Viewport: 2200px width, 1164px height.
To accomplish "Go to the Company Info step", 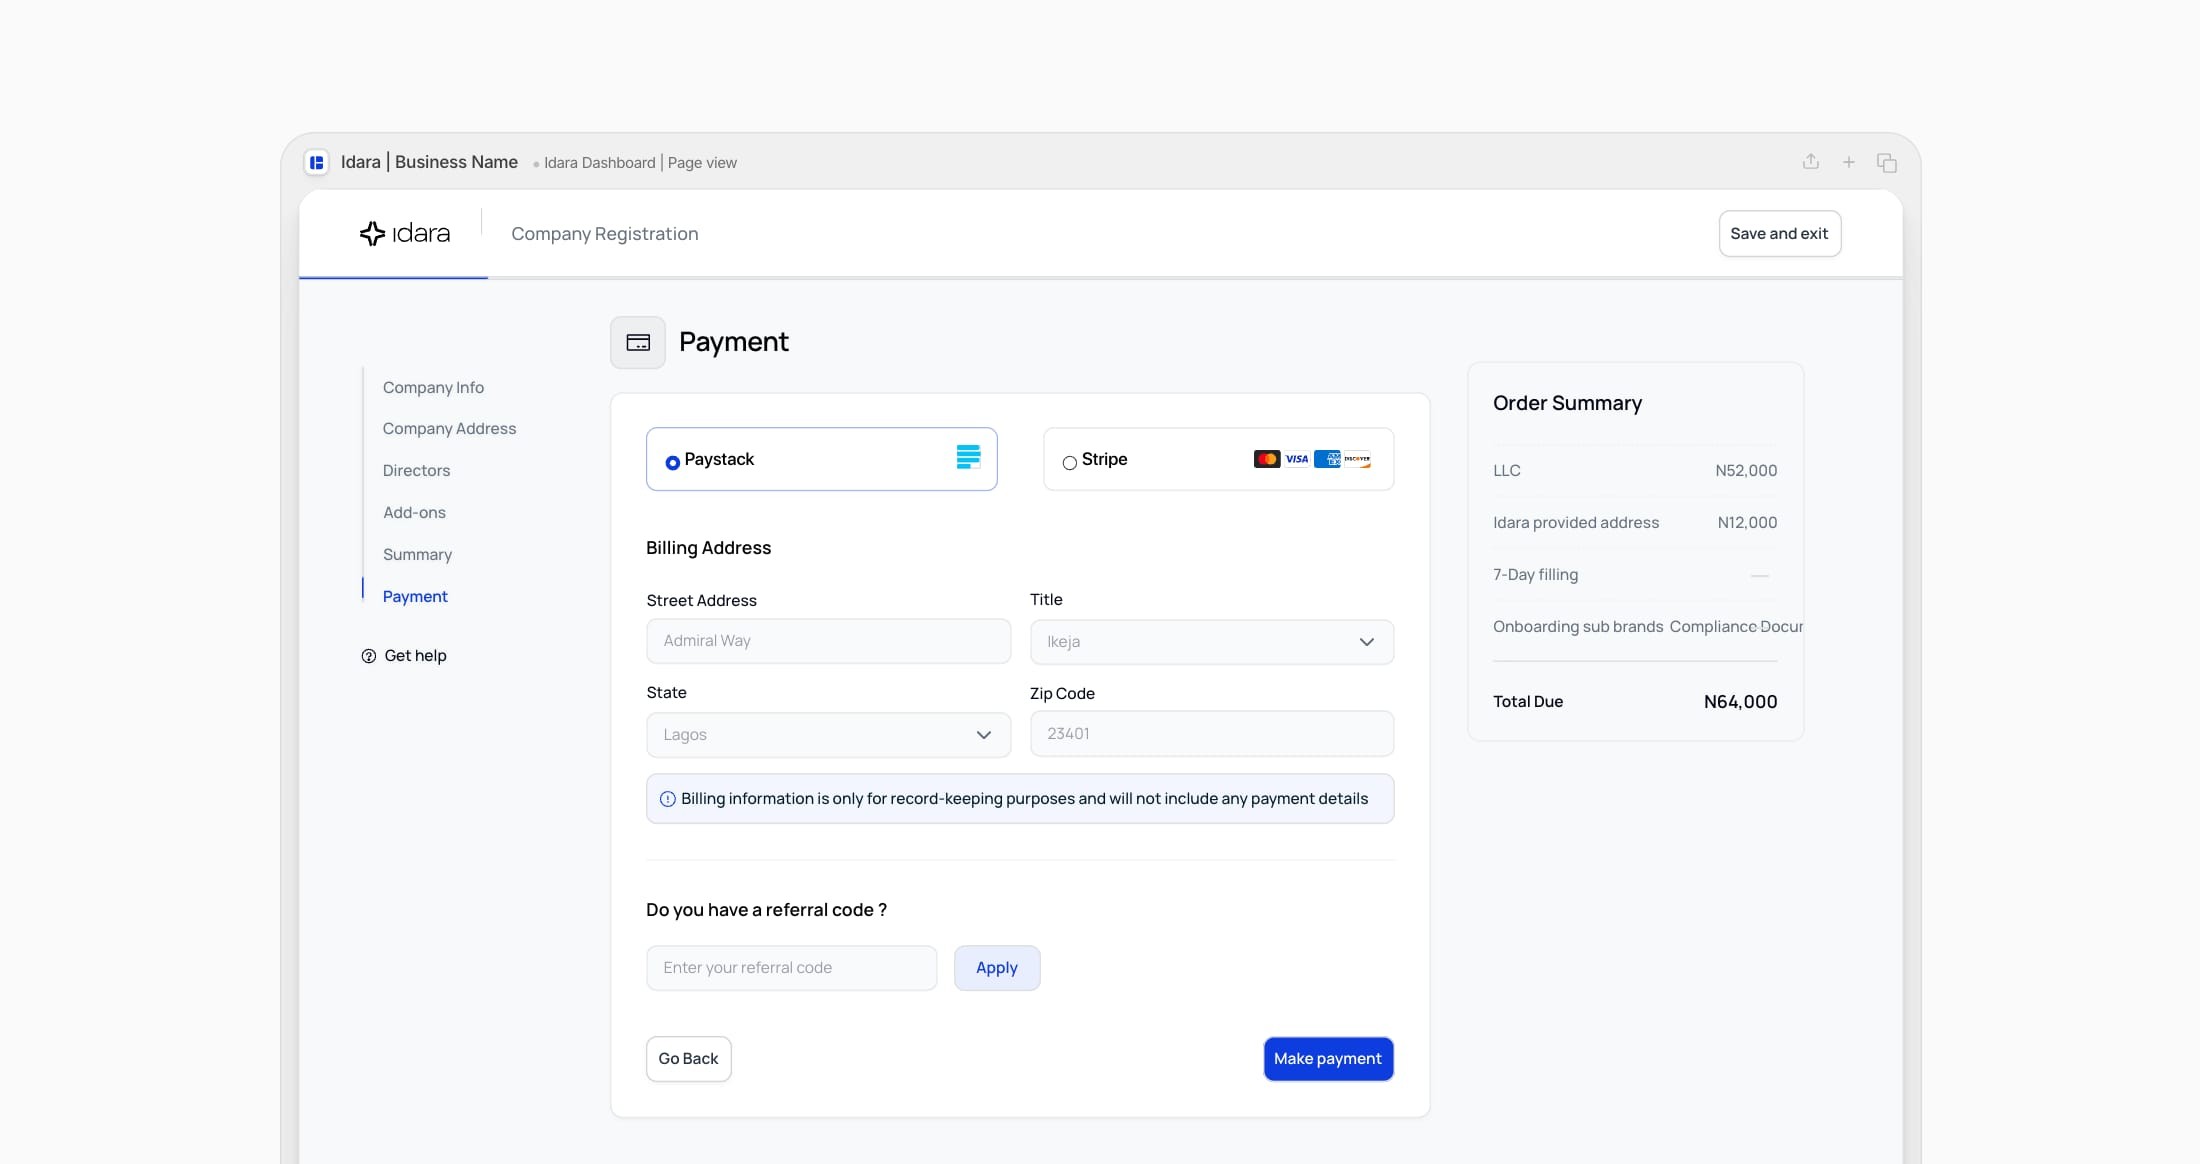I will (x=433, y=387).
